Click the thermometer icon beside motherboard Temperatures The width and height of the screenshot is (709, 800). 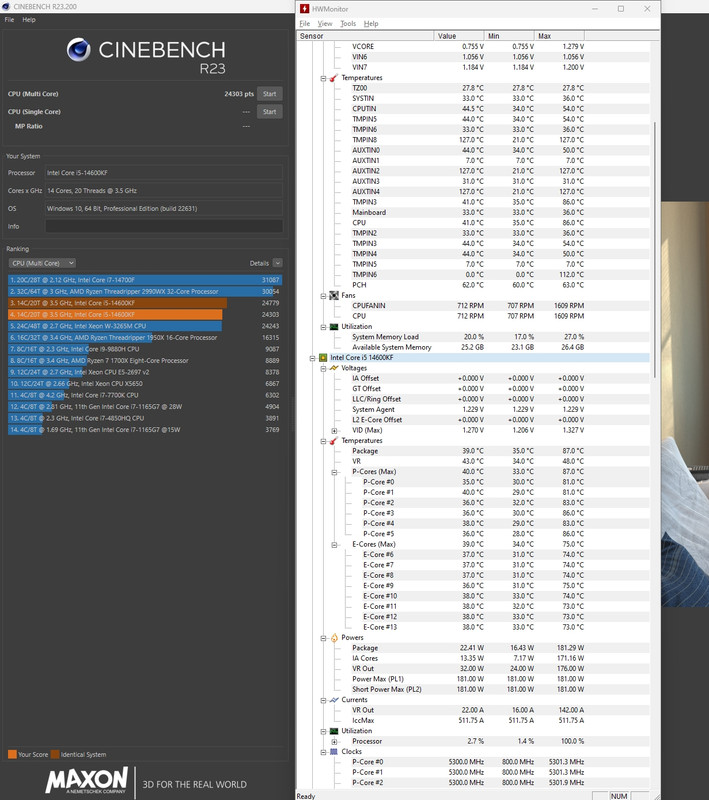pyautogui.click(x=334, y=78)
